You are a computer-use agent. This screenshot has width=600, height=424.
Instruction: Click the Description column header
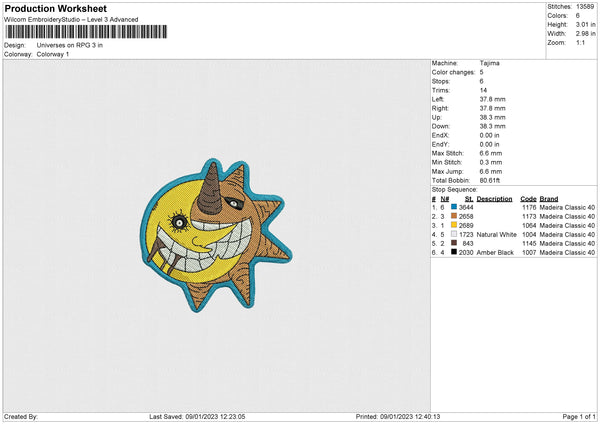[494, 198]
